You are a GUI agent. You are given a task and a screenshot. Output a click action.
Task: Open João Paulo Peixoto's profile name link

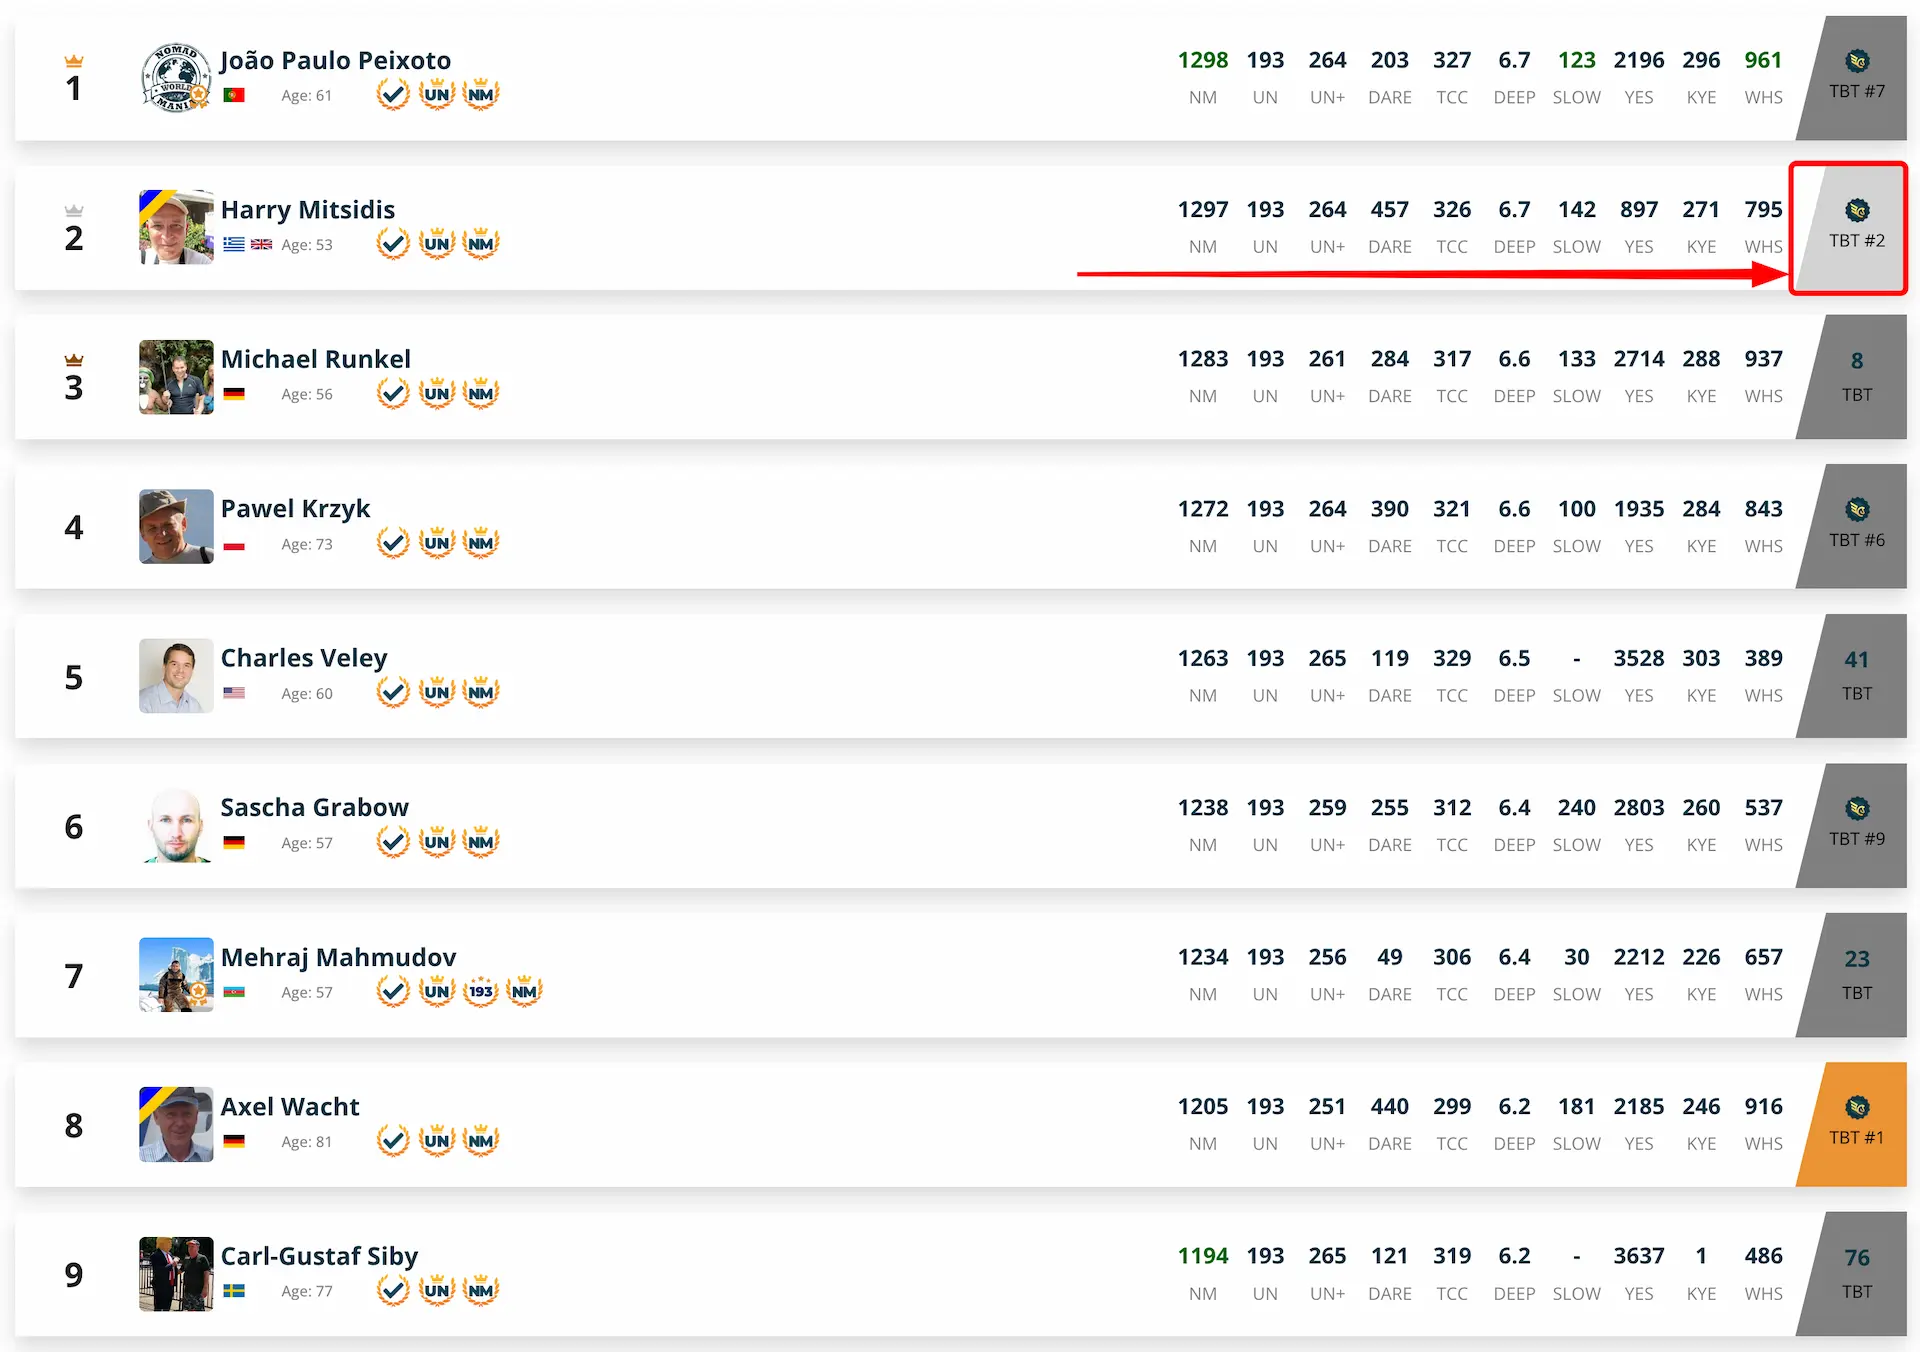(x=335, y=61)
